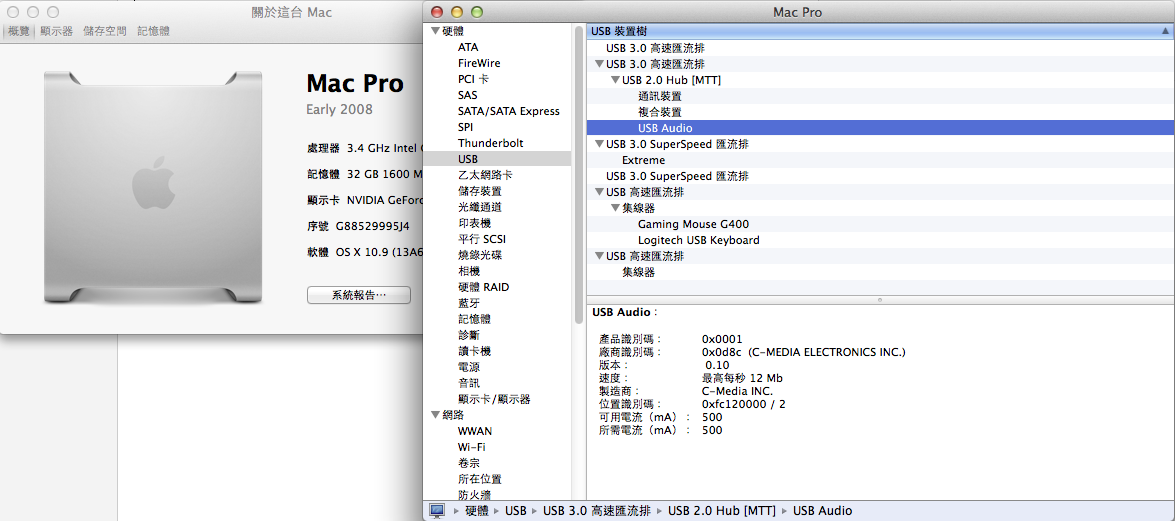Select Thunderbolt in the sidebar
This screenshot has height=521, width=1175.
[x=490, y=142]
